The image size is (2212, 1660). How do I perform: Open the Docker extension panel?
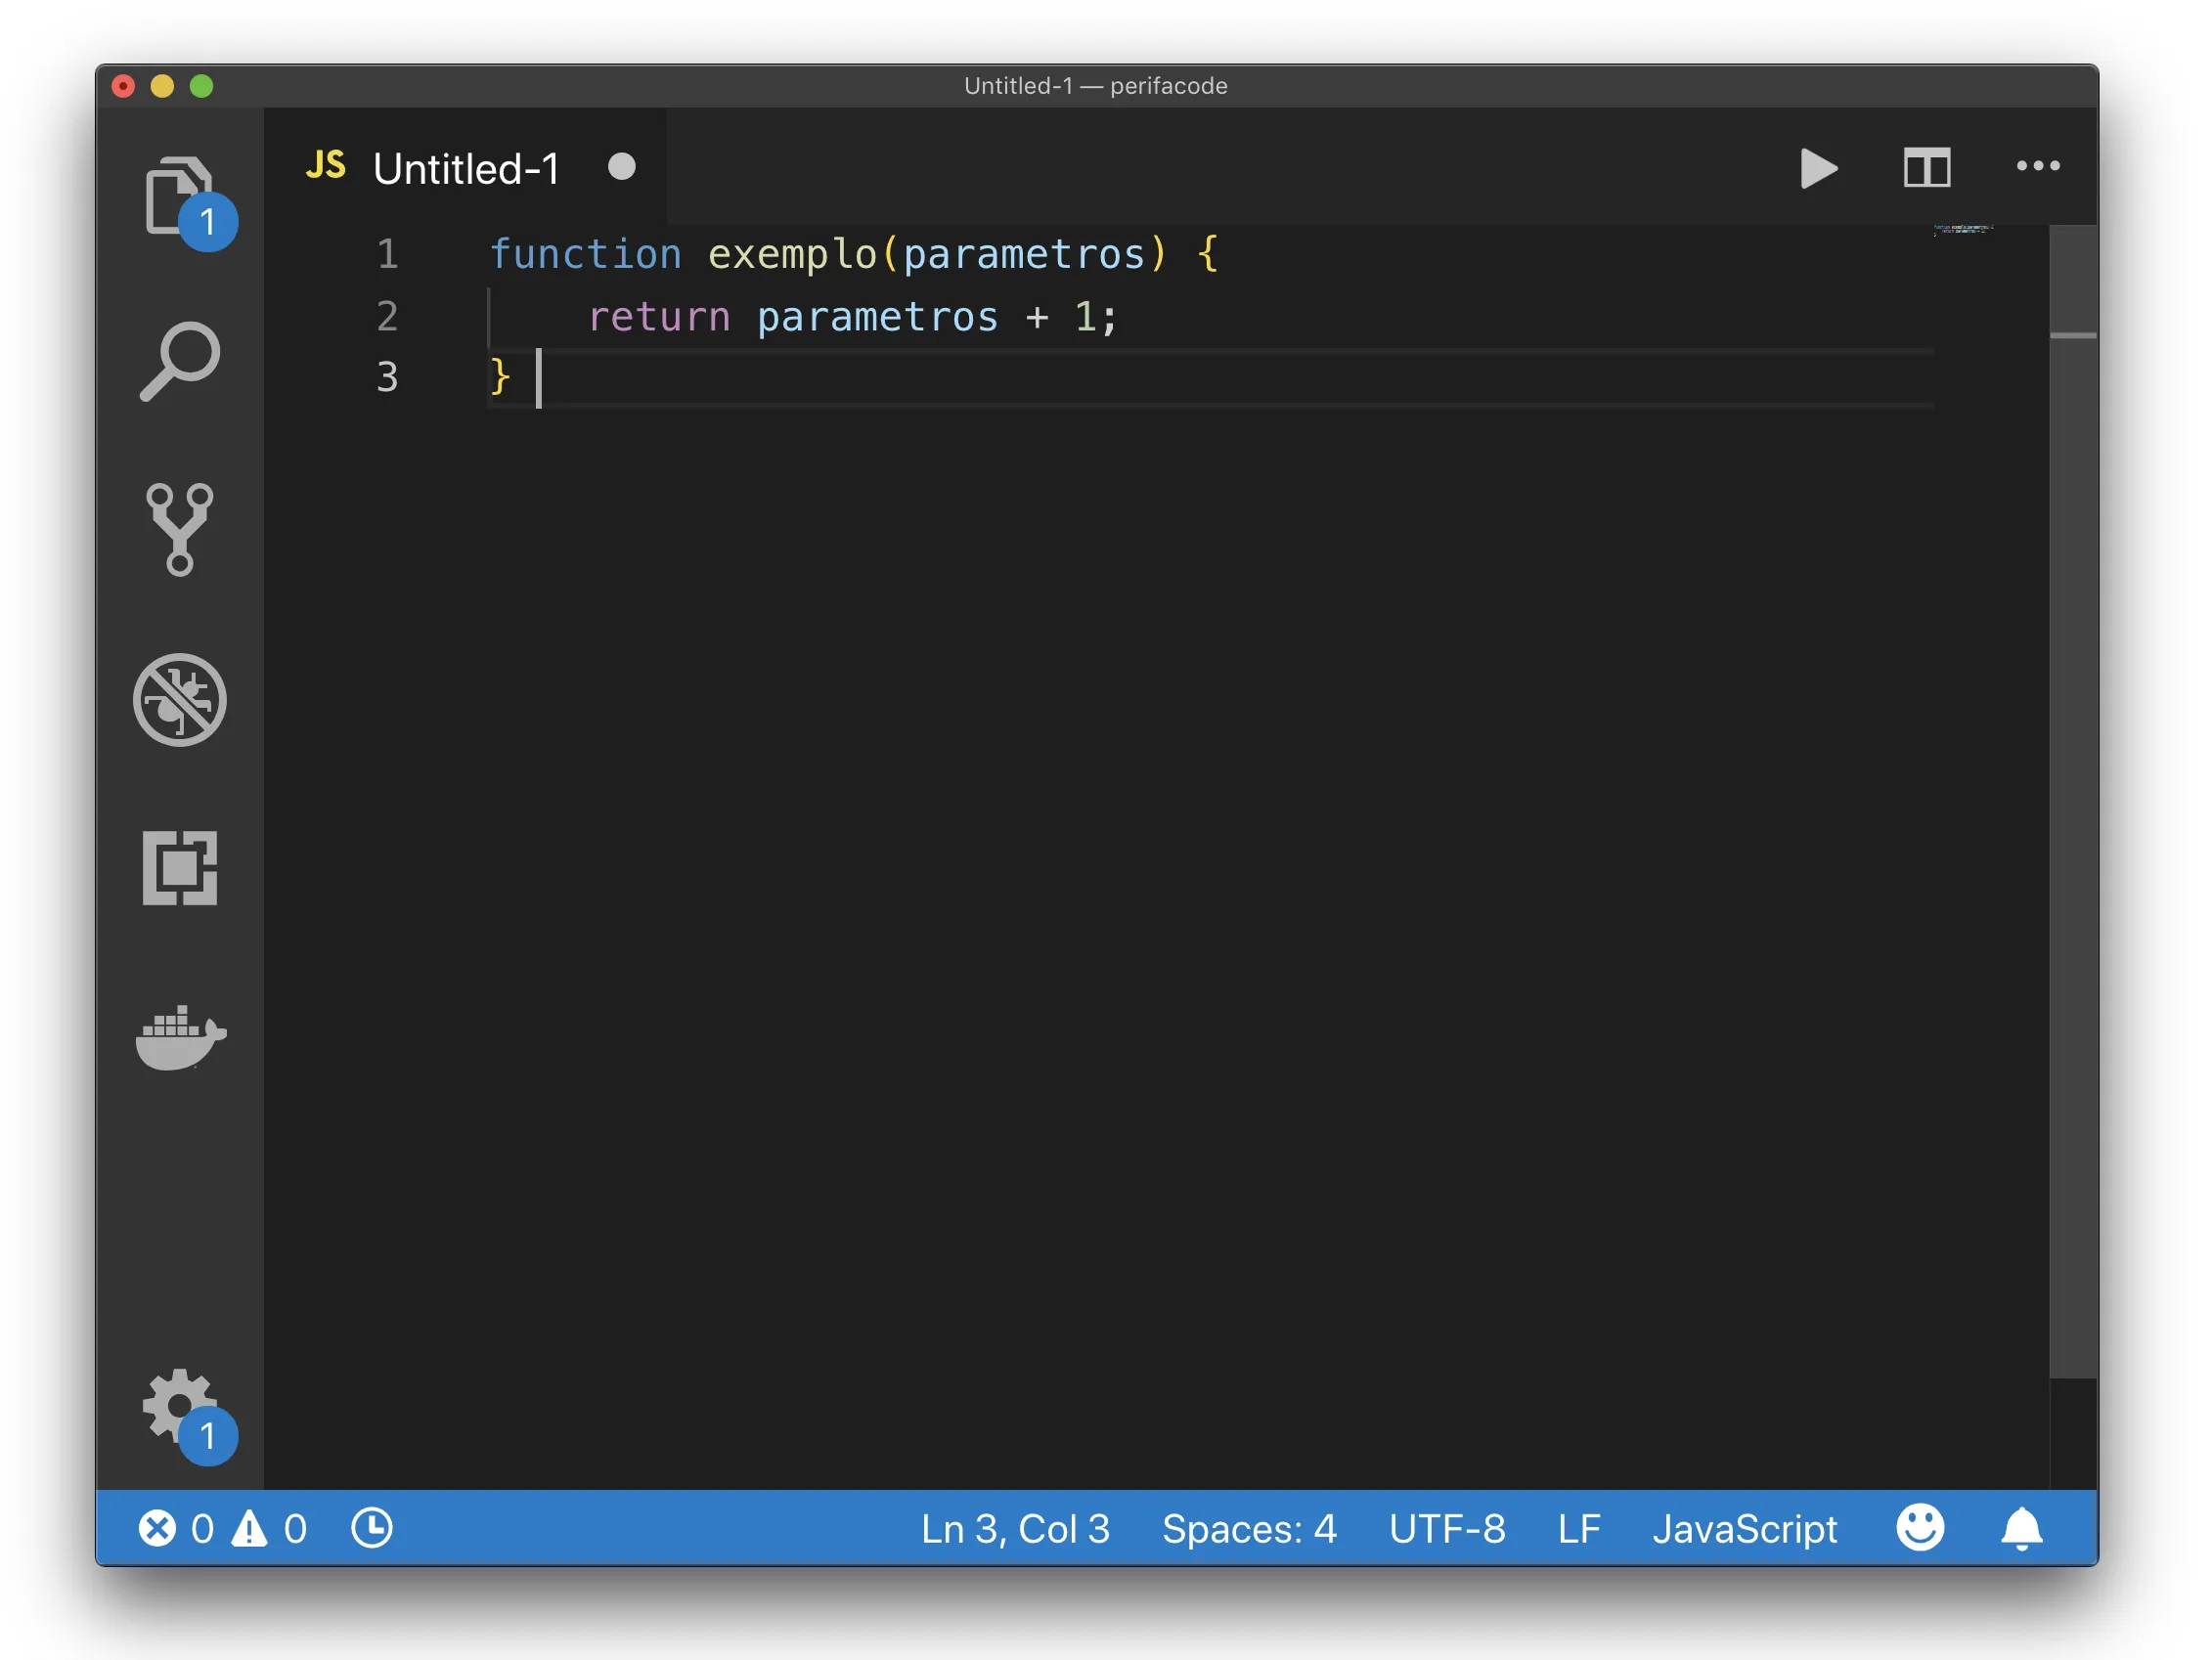(x=181, y=1038)
